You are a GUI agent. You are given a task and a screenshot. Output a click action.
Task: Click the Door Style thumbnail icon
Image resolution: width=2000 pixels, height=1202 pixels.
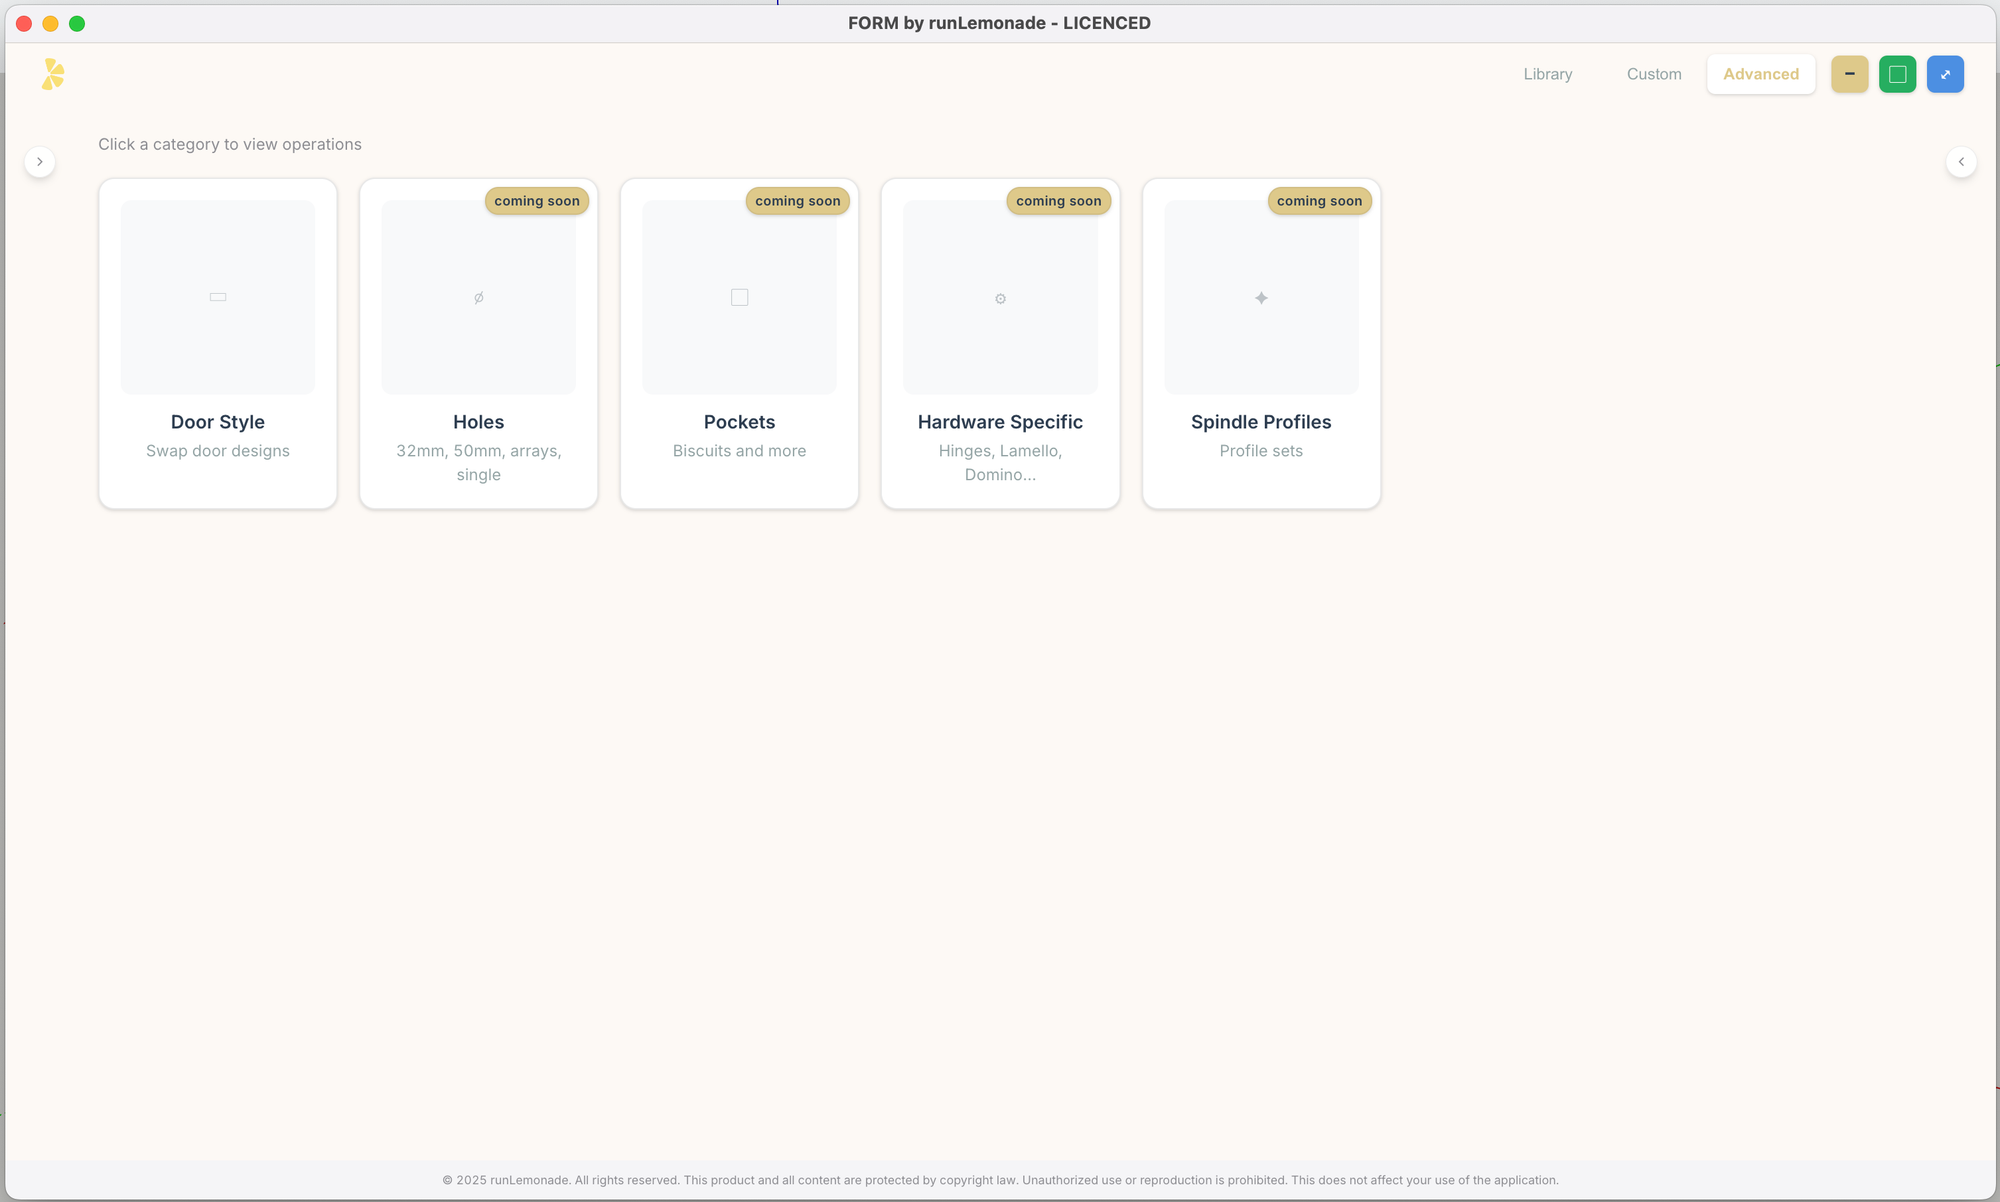[218, 297]
